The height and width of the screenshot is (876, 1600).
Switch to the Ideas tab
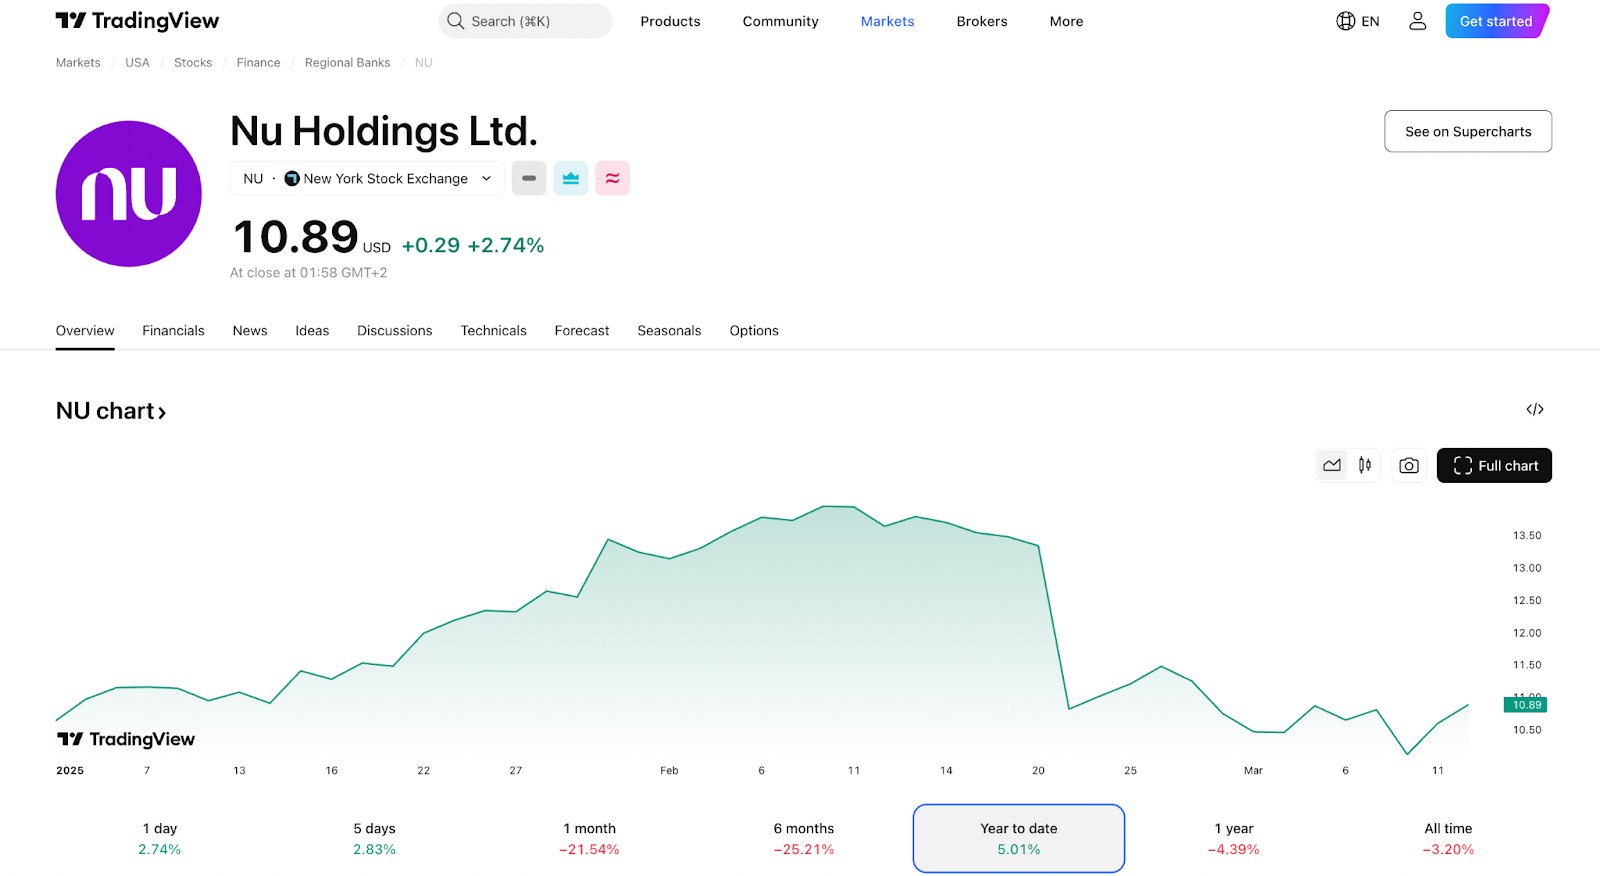click(312, 331)
